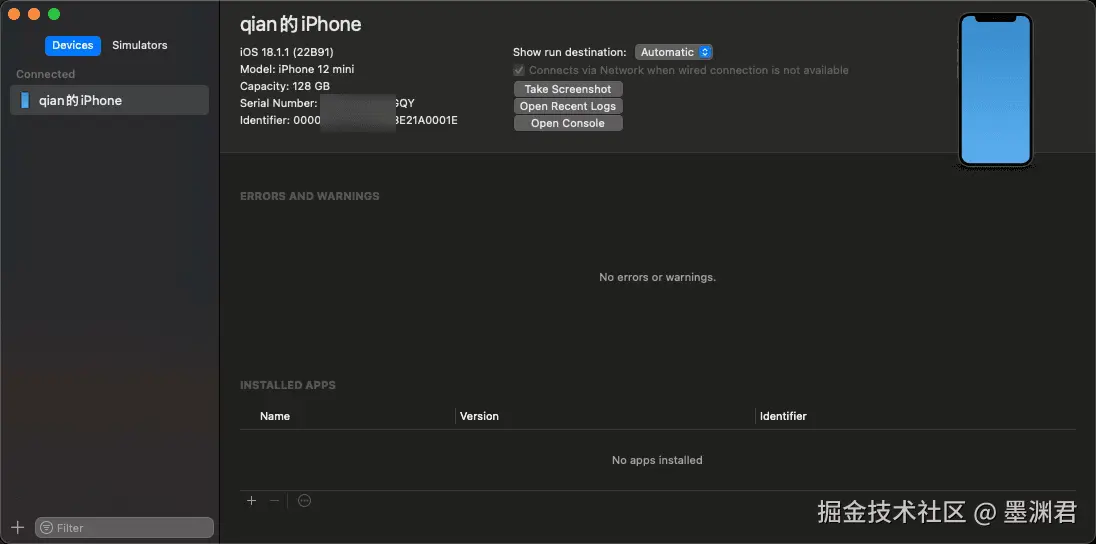The height and width of the screenshot is (544, 1096).
Task: Click the Identifier line text
Action: tap(349, 120)
